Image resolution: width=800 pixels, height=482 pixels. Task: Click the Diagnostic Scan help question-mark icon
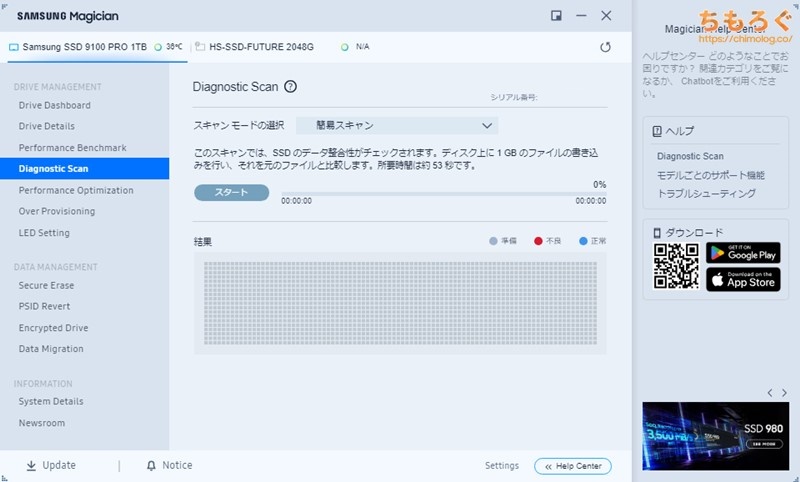tap(290, 87)
